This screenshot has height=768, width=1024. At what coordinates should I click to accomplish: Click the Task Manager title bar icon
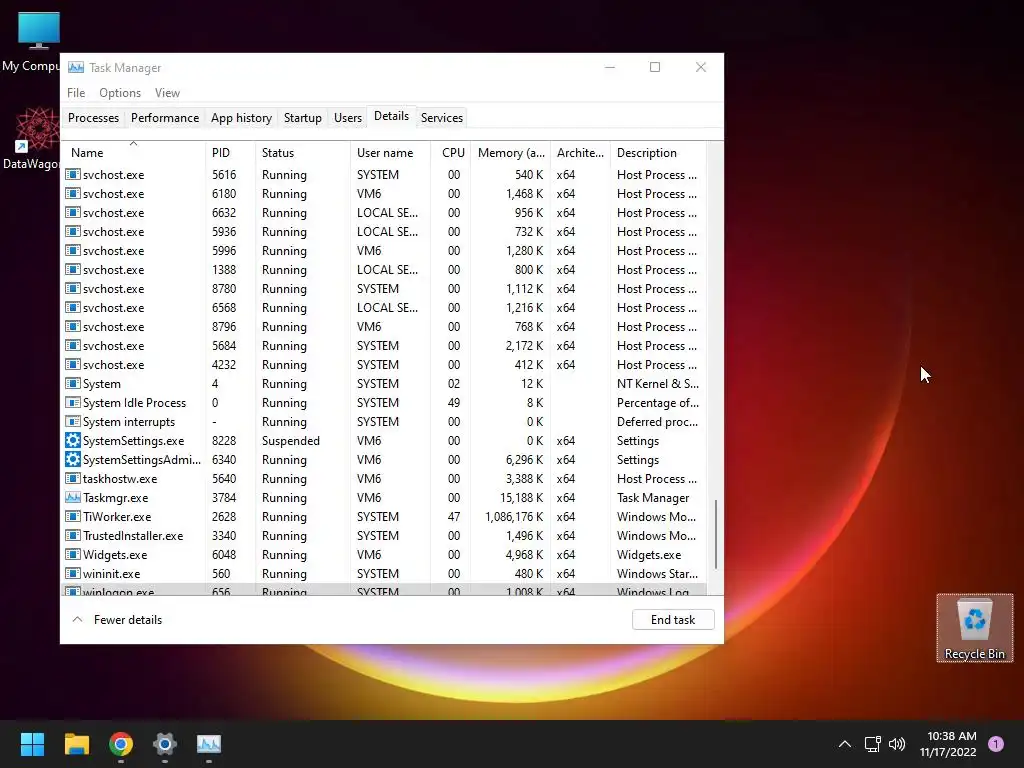coord(76,67)
